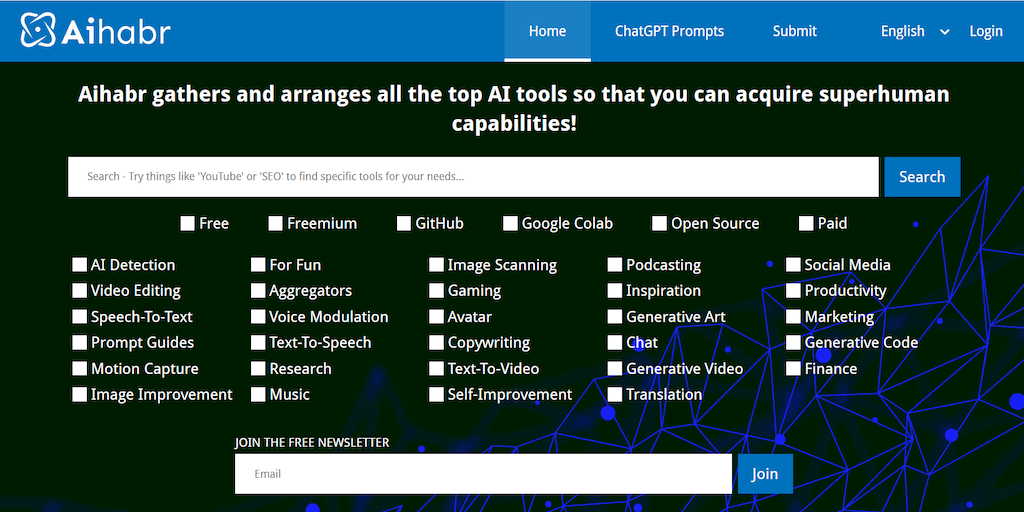Image resolution: width=1024 pixels, height=512 pixels.
Task: Tick the GitHub checkbox
Action: 404,223
